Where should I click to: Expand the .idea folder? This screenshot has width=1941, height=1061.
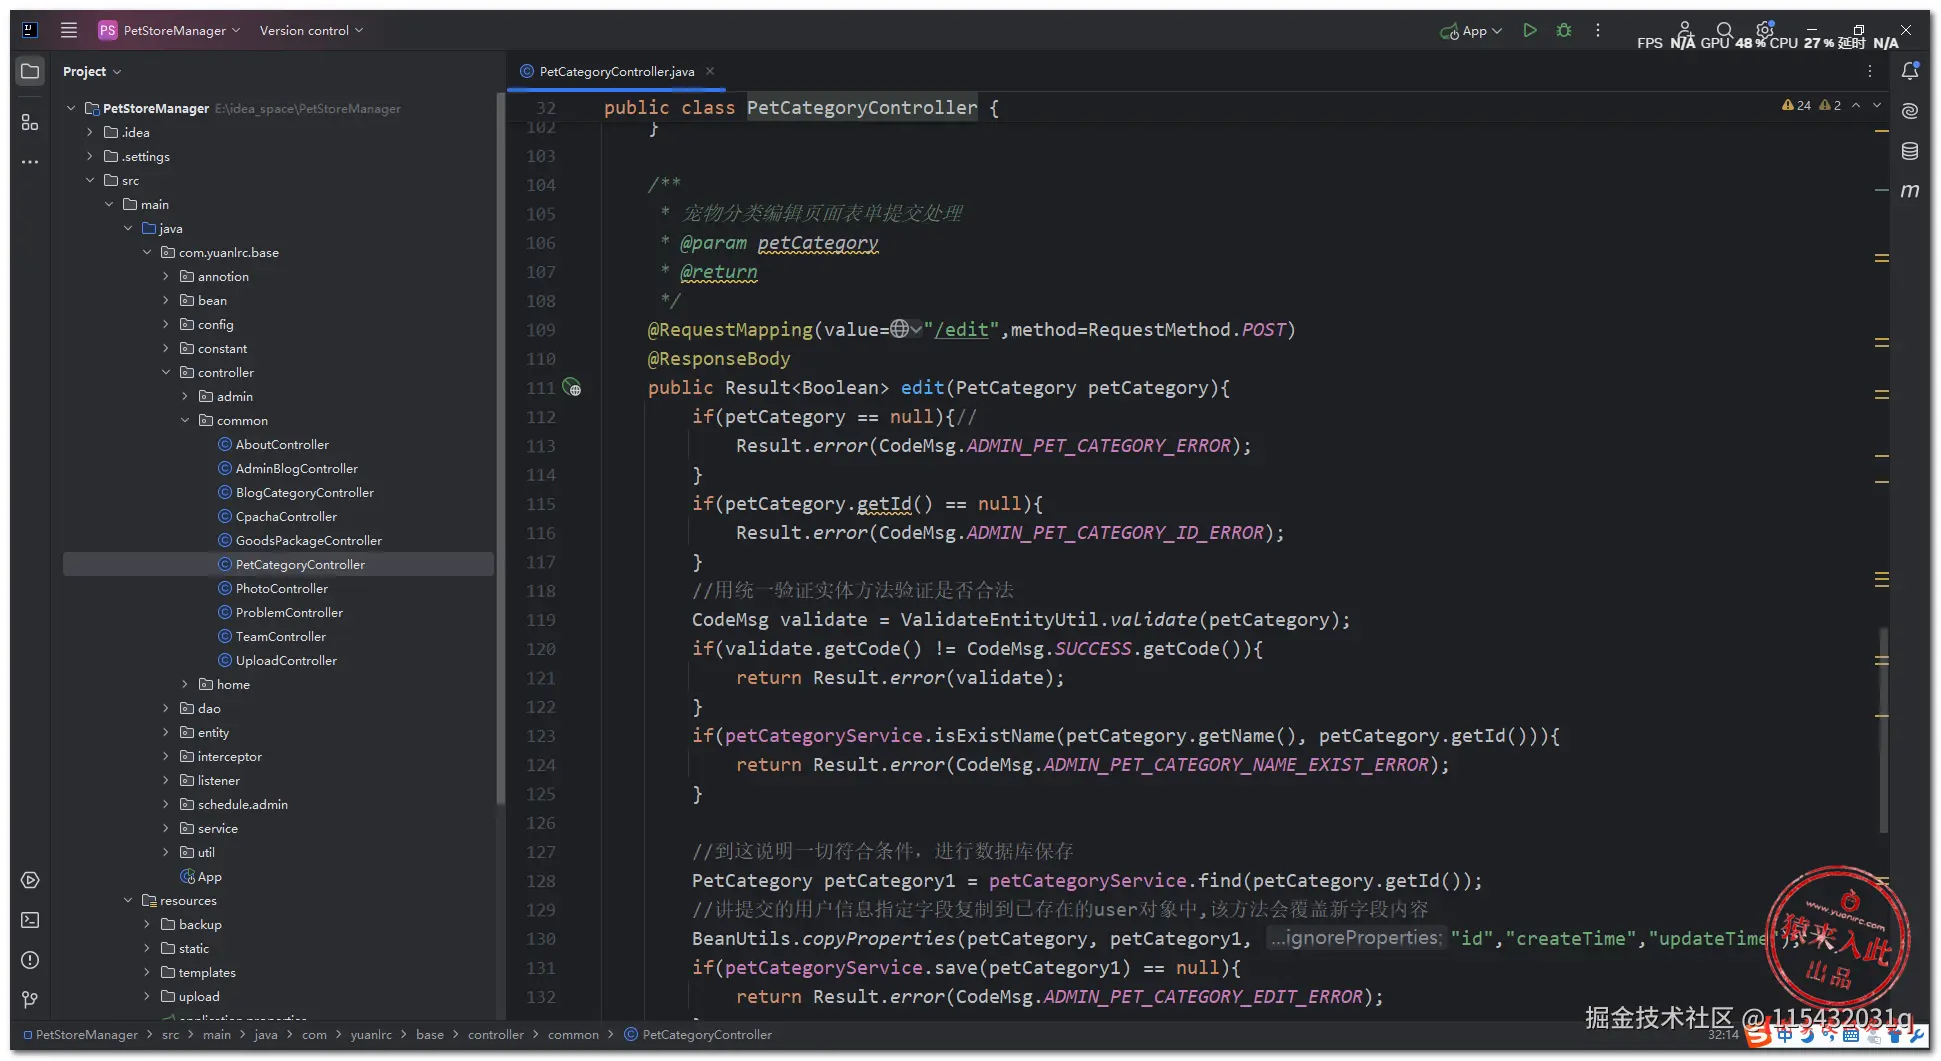coord(89,132)
